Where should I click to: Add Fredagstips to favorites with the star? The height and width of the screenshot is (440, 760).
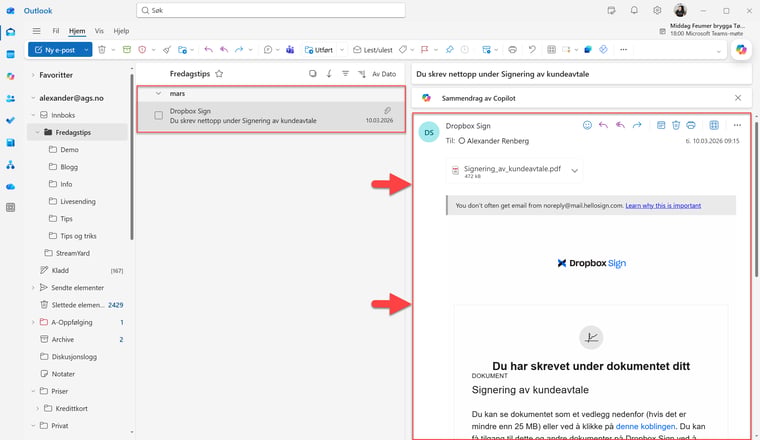click(219, 74)
